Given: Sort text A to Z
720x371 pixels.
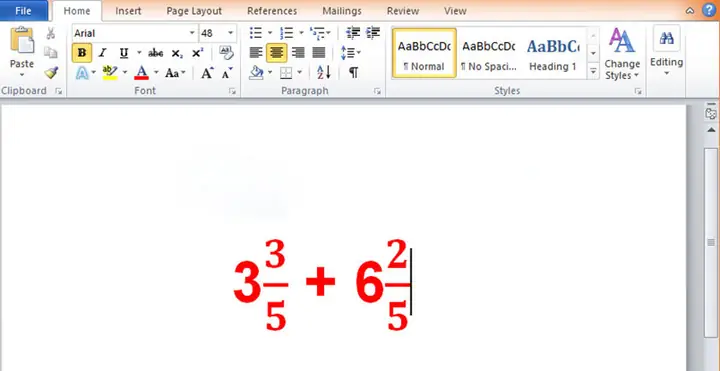Looking at the screenshot, I should [x=324, y=73].
